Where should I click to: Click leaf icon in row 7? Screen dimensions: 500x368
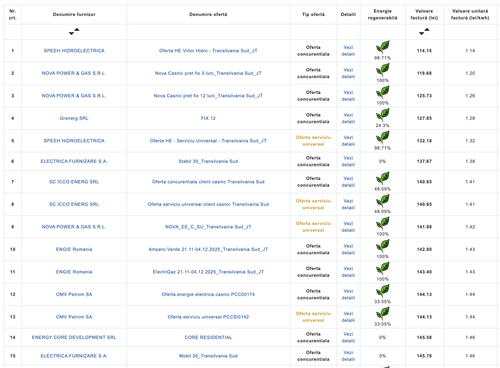(382, 178)
